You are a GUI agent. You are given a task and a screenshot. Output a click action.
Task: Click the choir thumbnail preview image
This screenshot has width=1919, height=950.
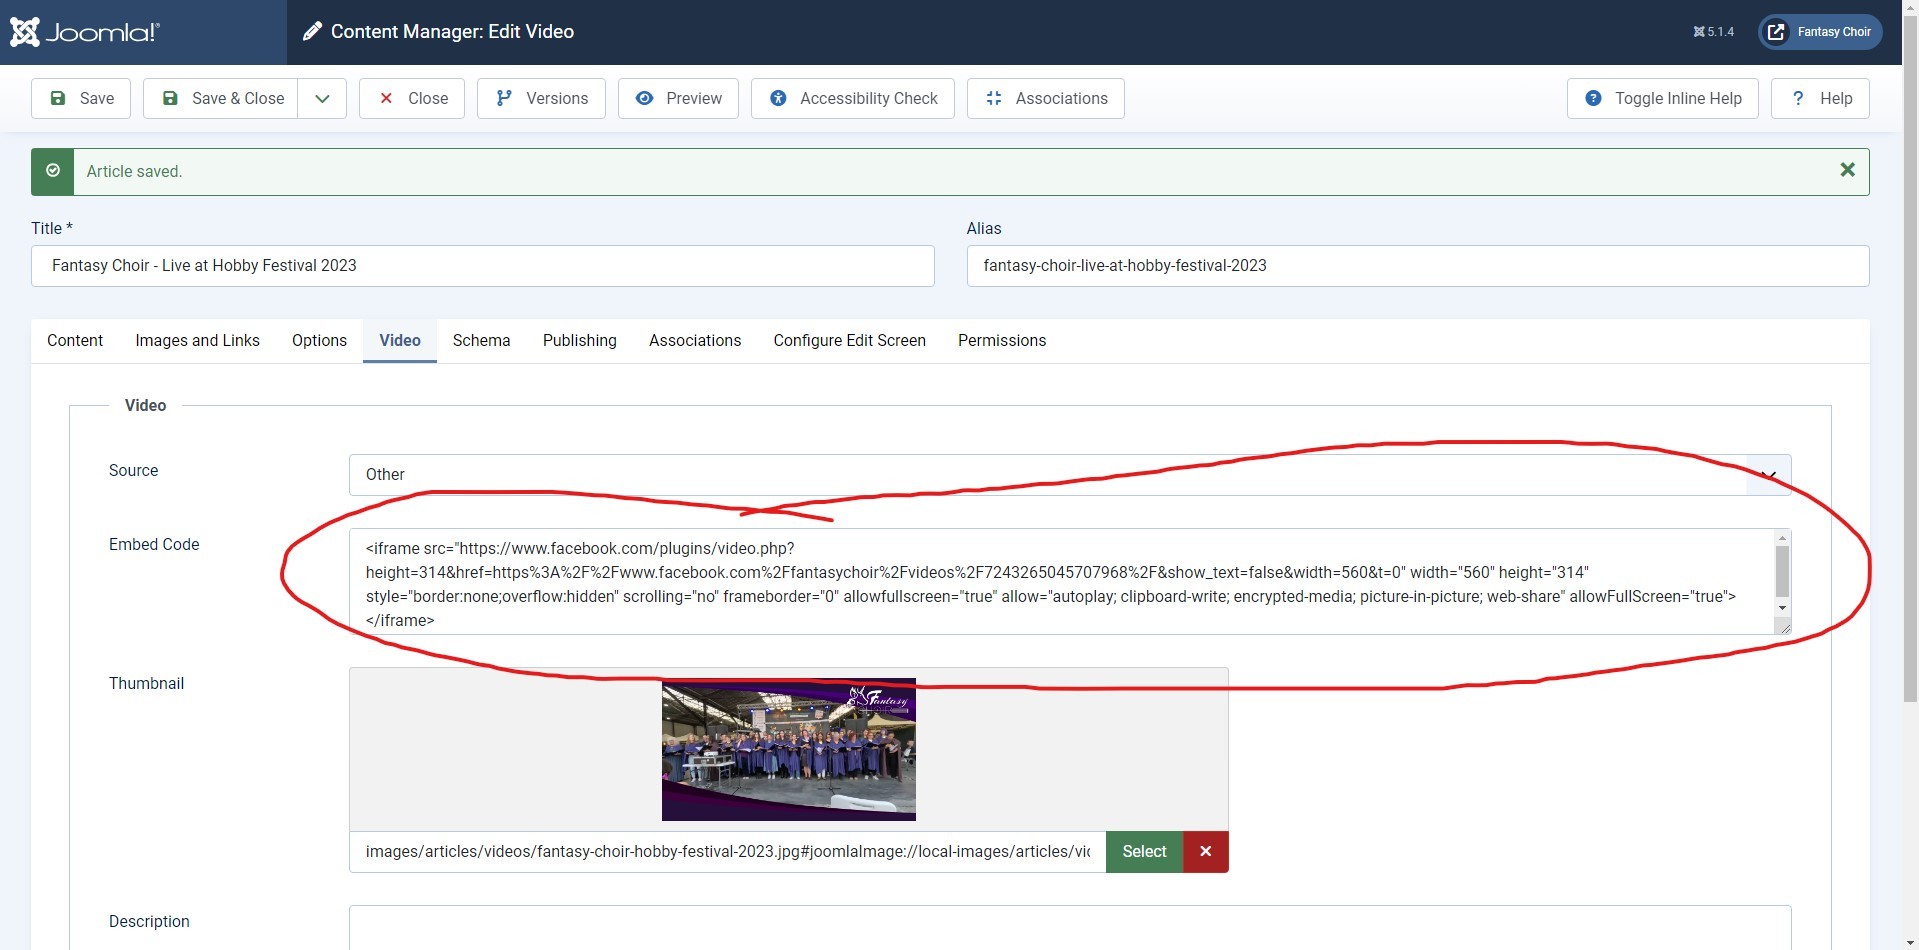point(788,750)
